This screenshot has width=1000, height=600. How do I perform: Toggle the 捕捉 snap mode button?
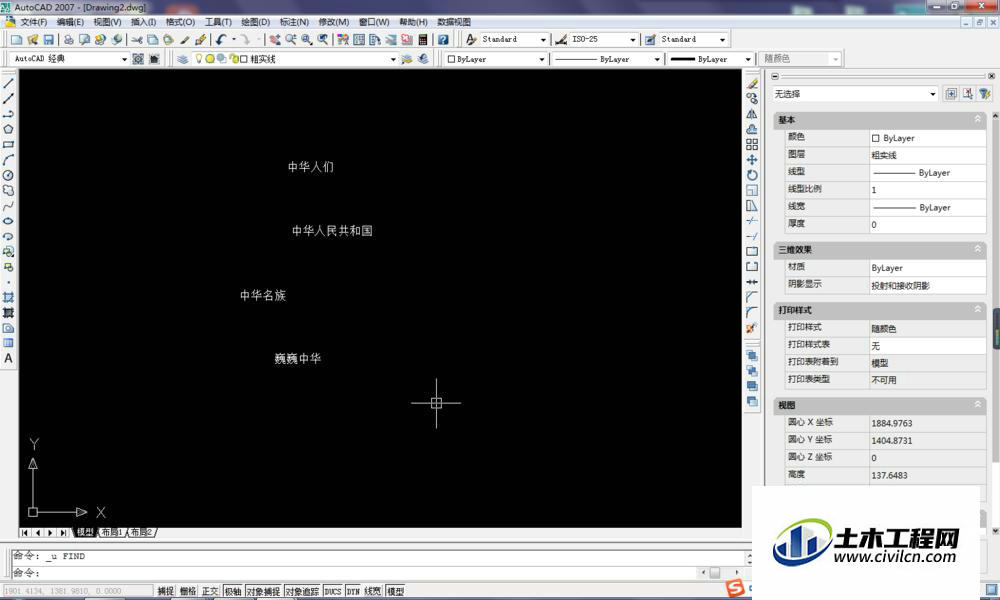pyautogui.click(x=166, y=591)
